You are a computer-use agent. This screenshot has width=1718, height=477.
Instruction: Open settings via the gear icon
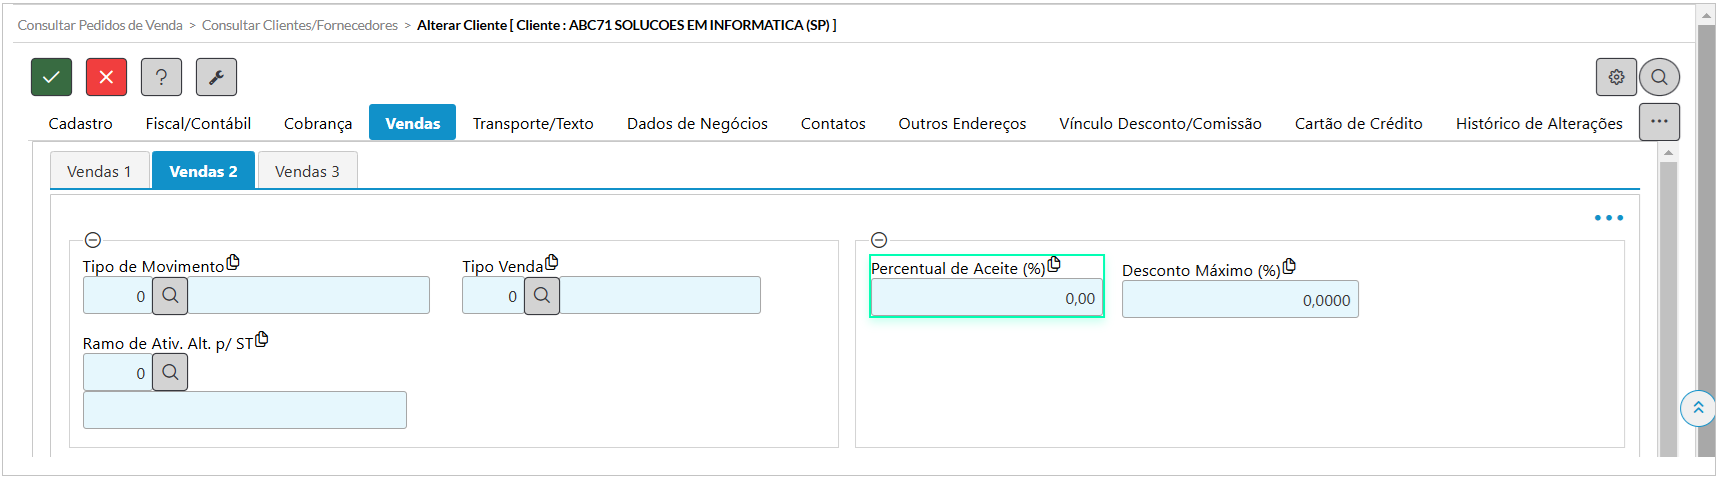click(1616, 77)
